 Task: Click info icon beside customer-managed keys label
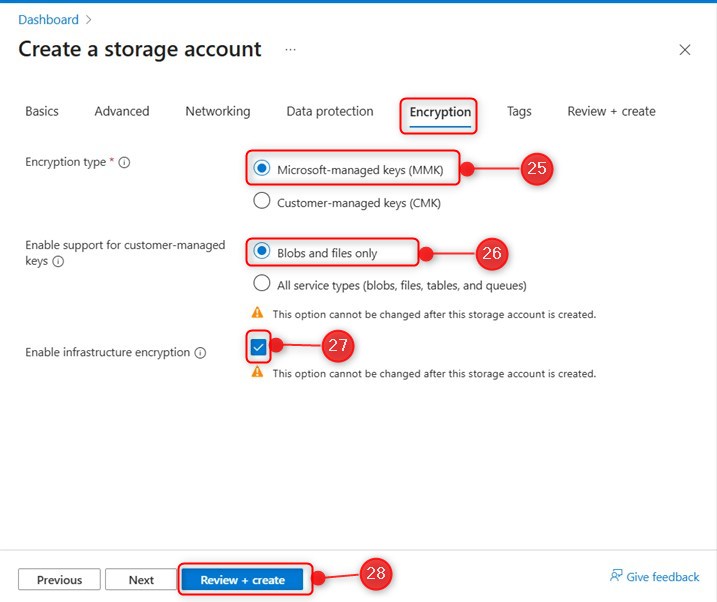(58, 262)
